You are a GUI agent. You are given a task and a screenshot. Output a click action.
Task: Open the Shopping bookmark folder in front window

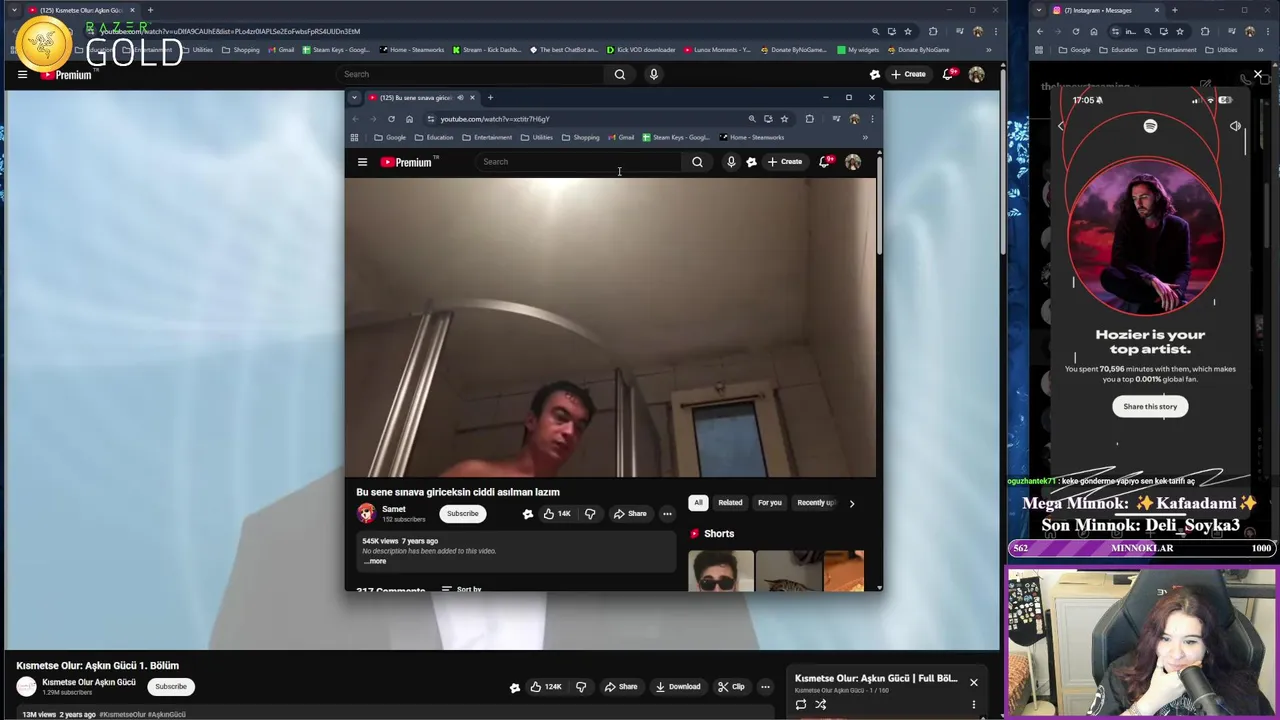pos(581,137)
